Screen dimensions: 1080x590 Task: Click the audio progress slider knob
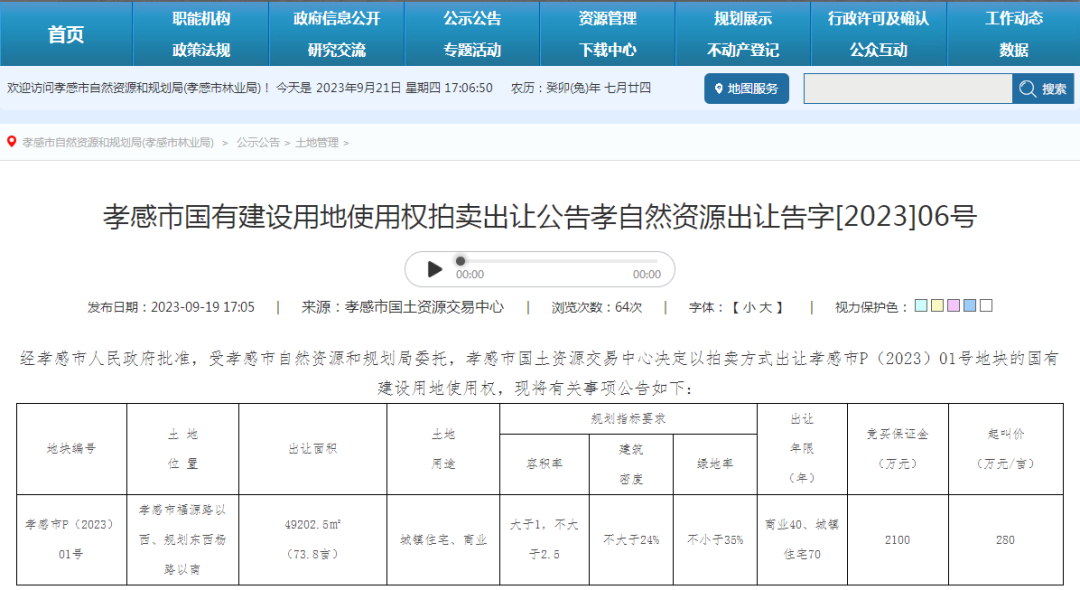(x=460, y=261)
